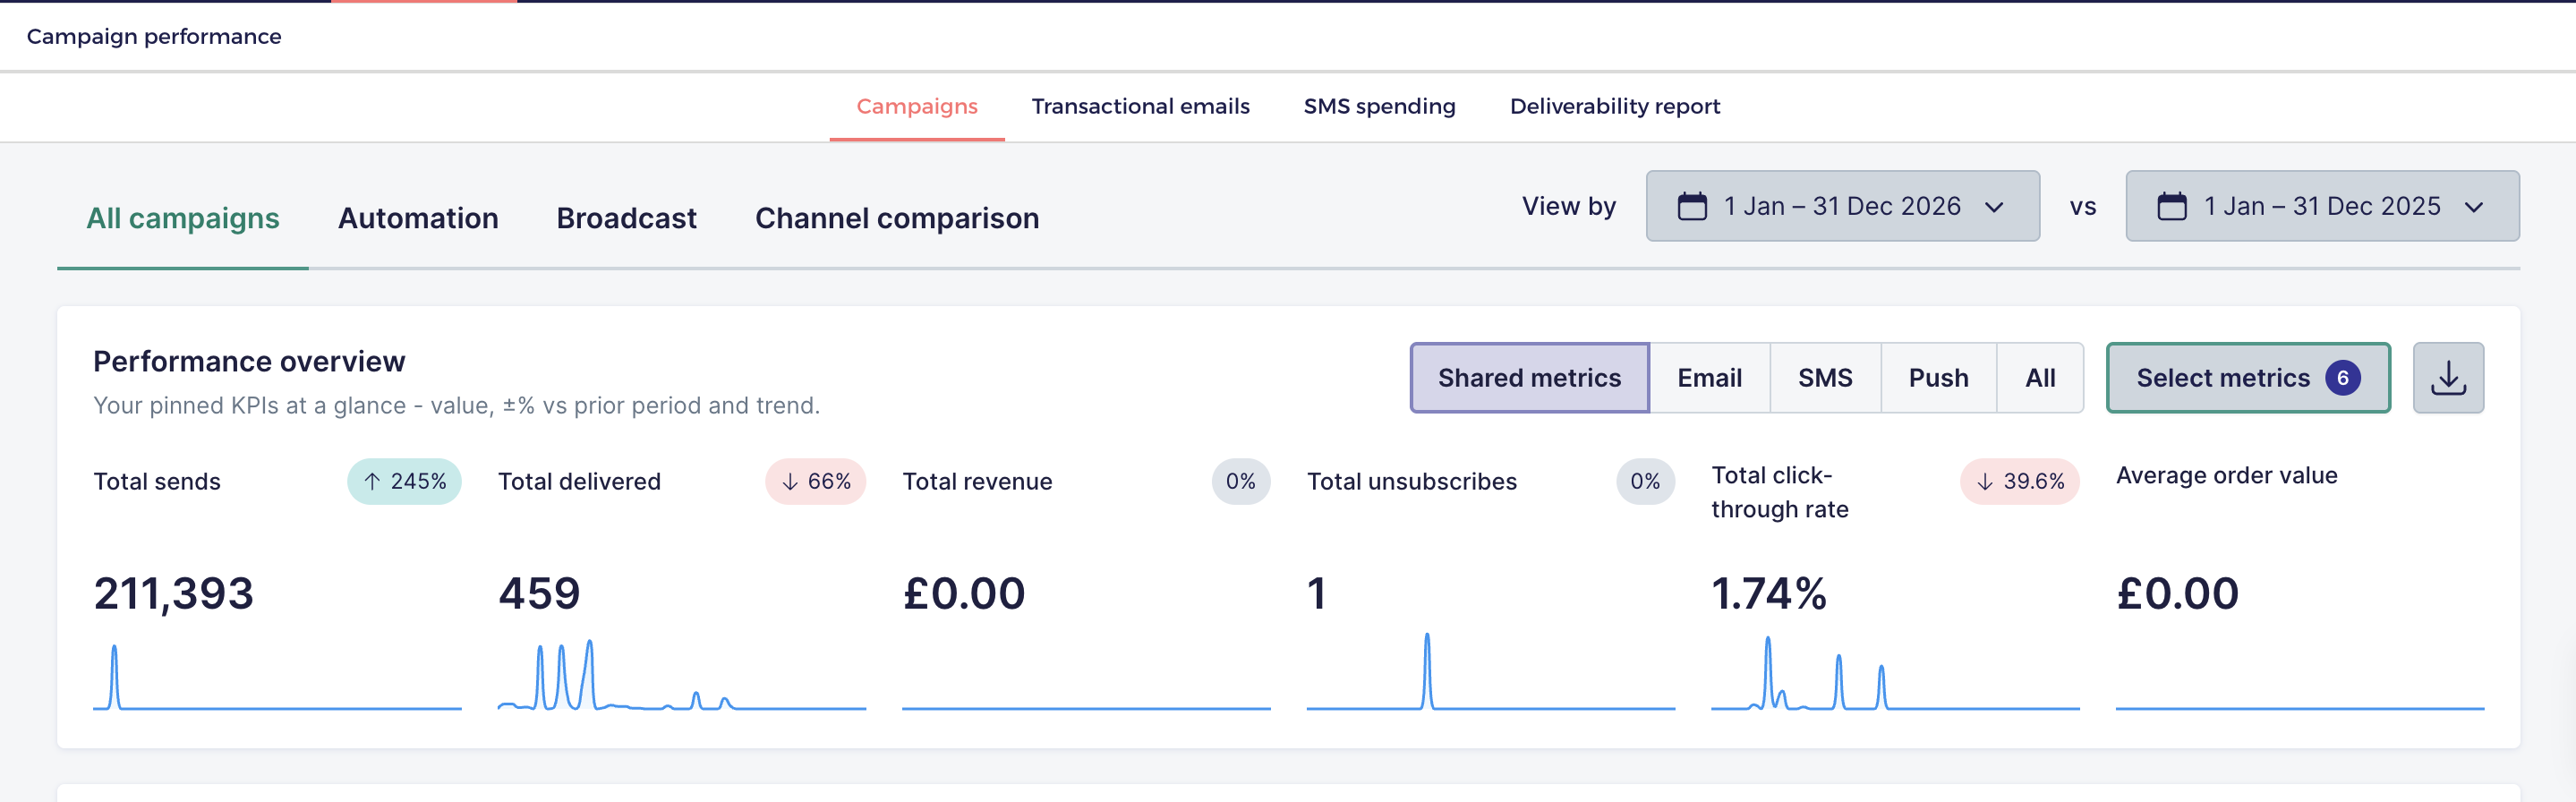Expand the 1 Jan – 31 Dec 2026 dropdown
This screenshot has width=2576, height=802.
(x=1842, y=206)
